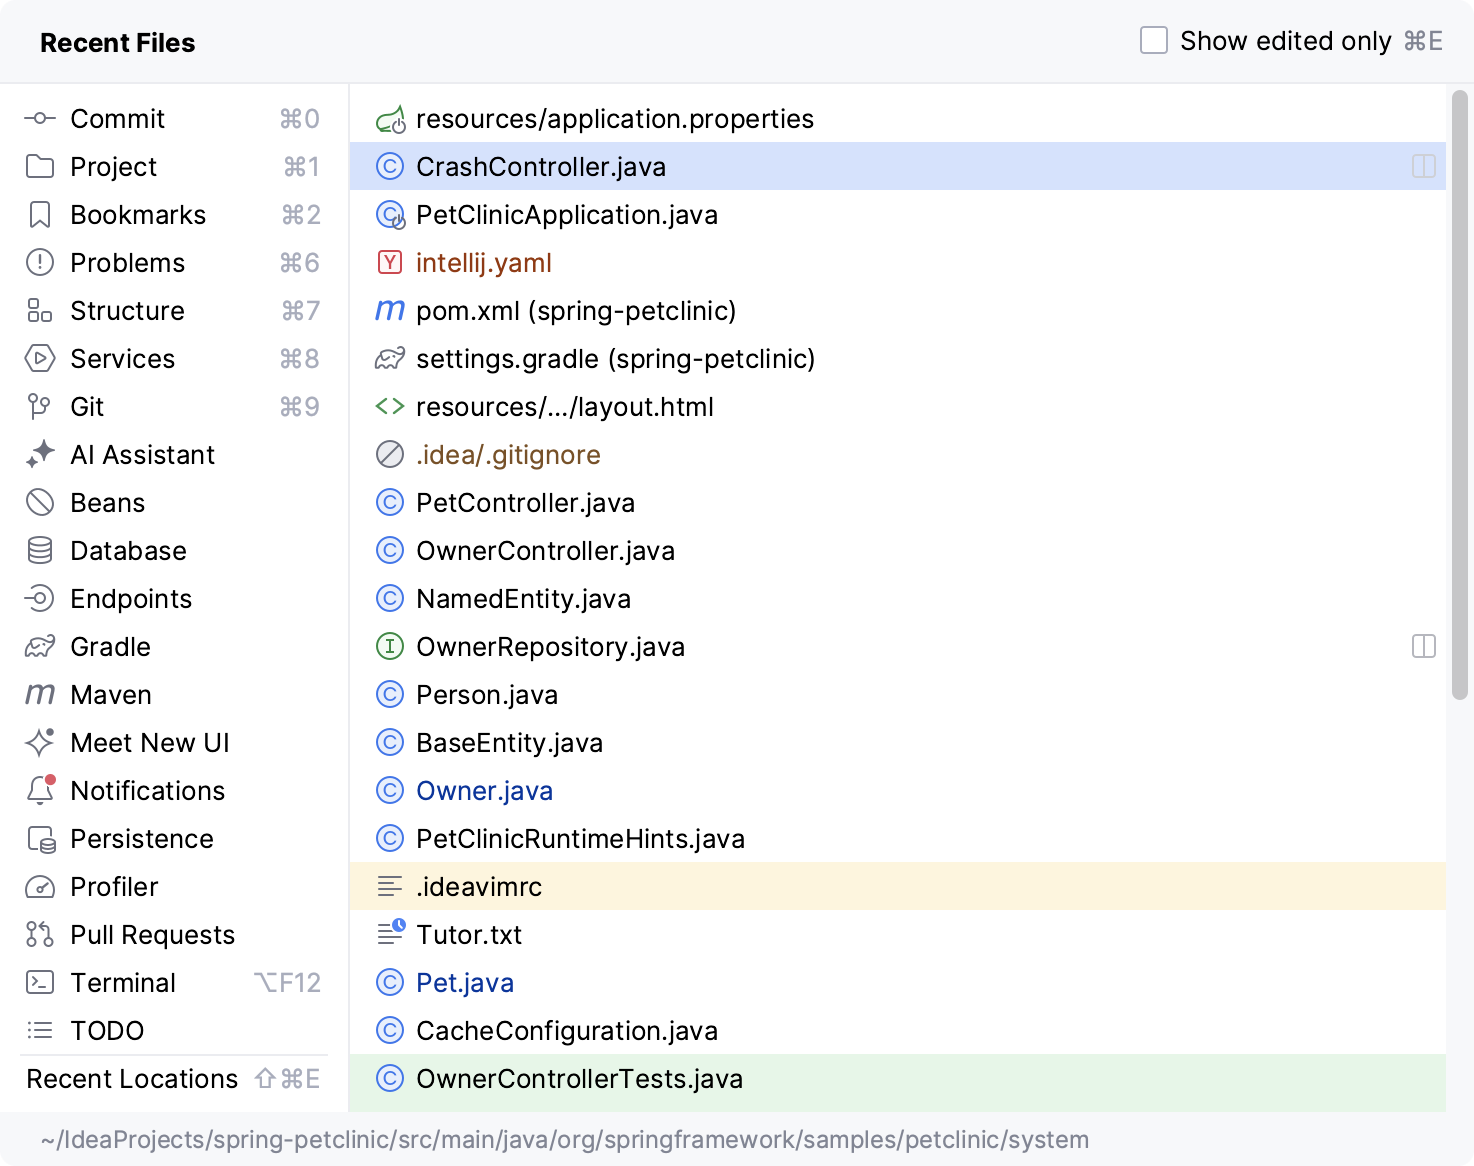The height and width of the screenshot is (1166, 1474).
Task: Click the Services hexagon icon
Action: 39,359
